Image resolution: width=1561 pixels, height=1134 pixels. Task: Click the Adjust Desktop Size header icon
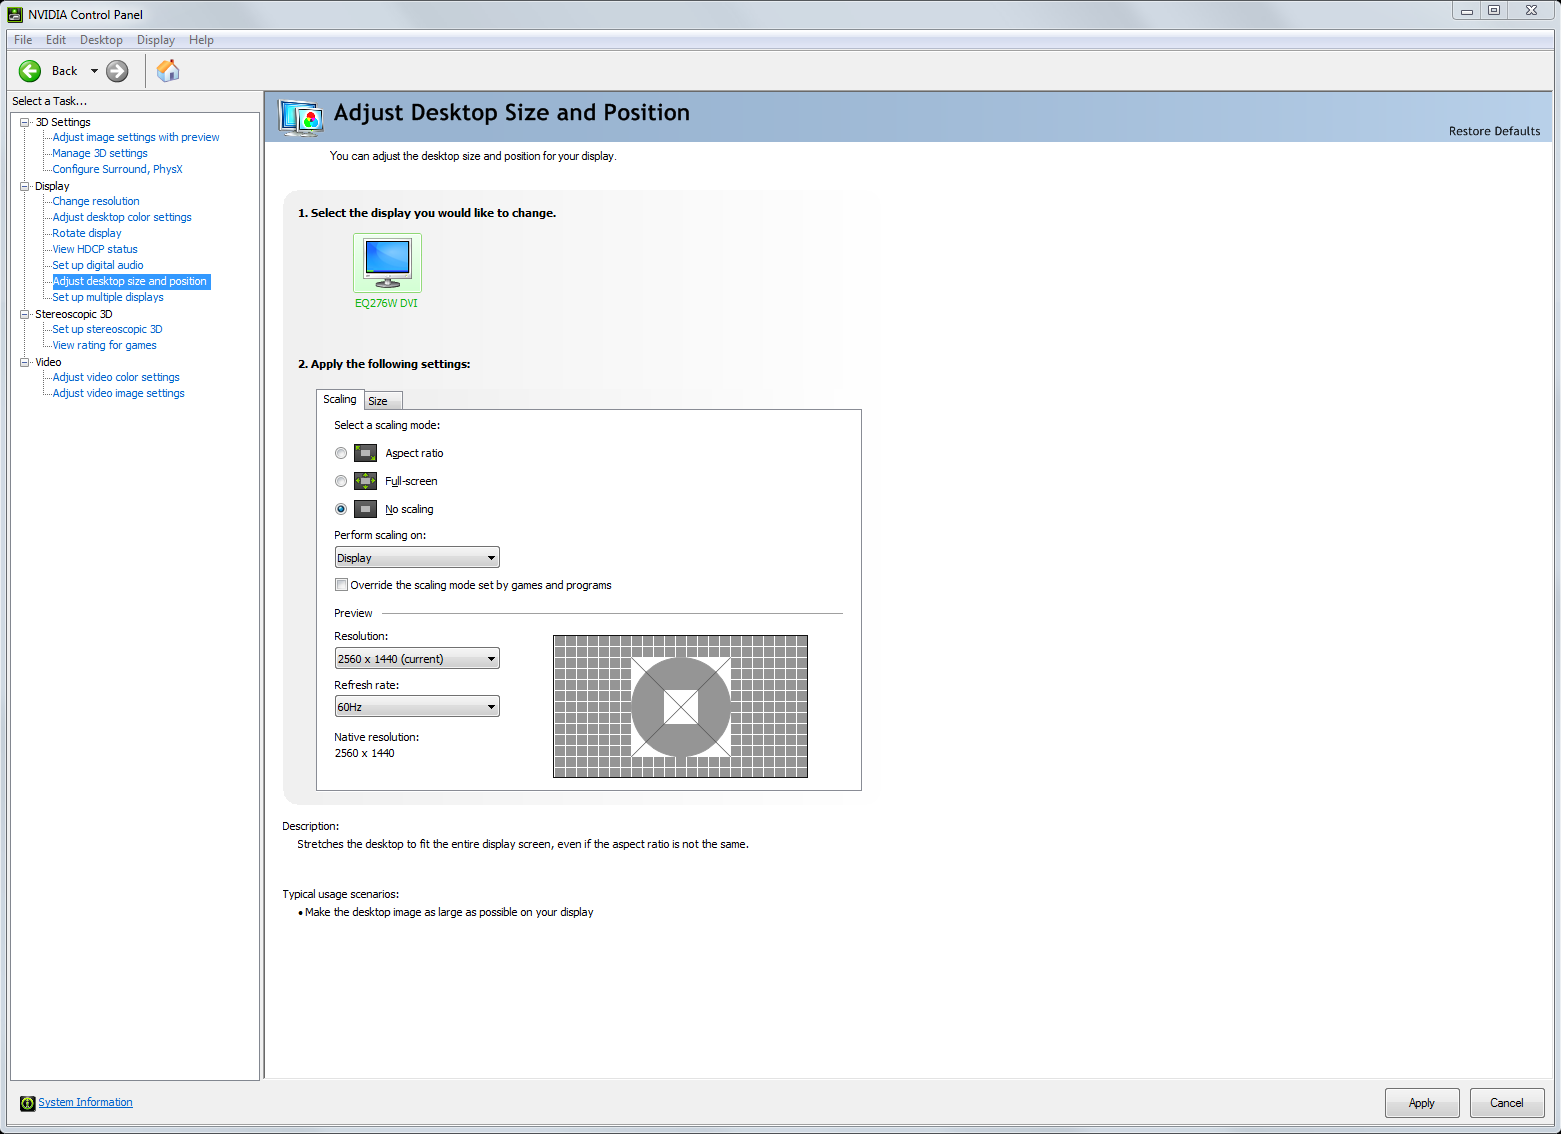[x=301, y=117]
